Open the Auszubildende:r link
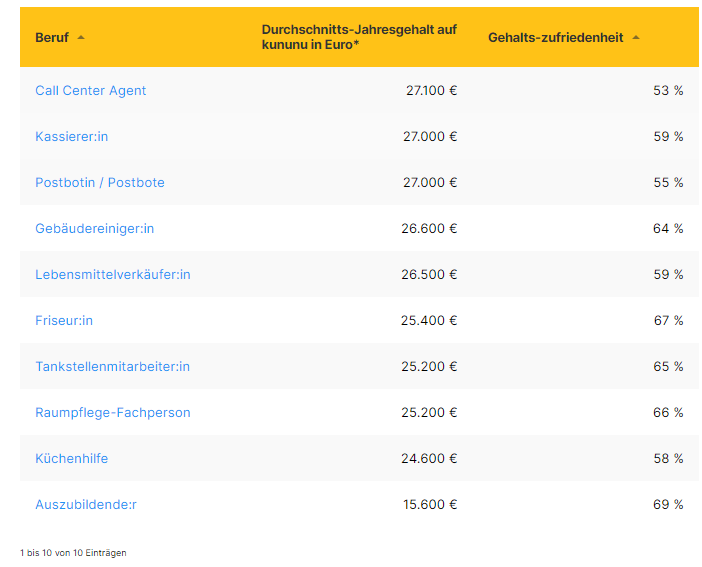Viewport: 702px width, 567px height. [x=86, y=505]
